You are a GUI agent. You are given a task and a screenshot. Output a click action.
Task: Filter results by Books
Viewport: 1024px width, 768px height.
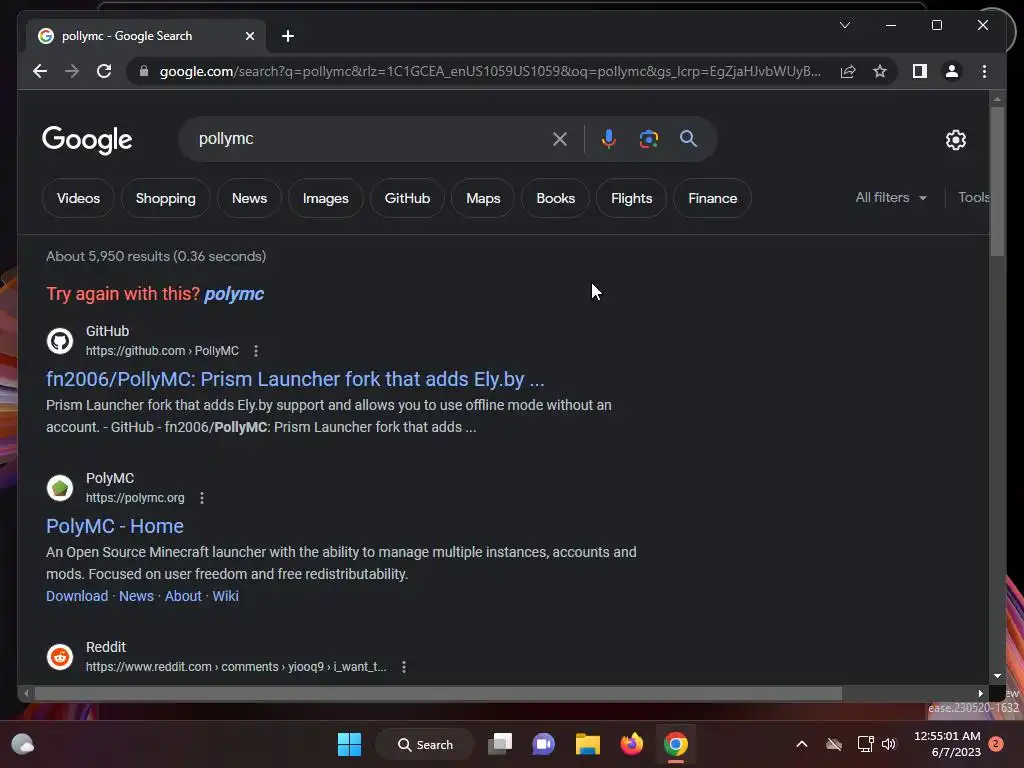point(556,198)
